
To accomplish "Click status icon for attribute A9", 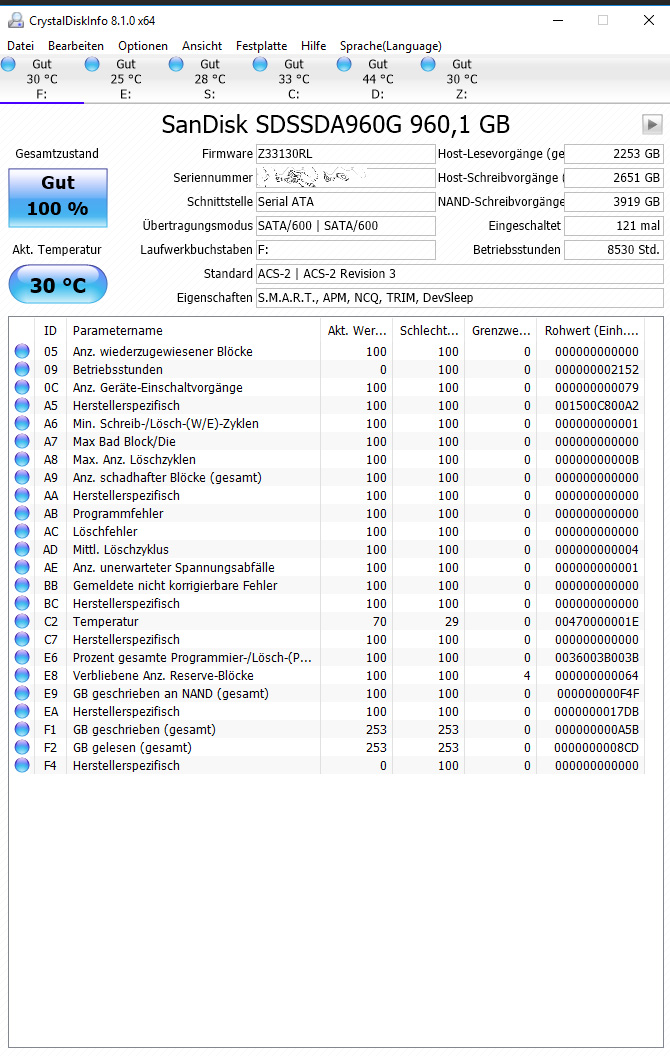I will (x=22, y=477).
